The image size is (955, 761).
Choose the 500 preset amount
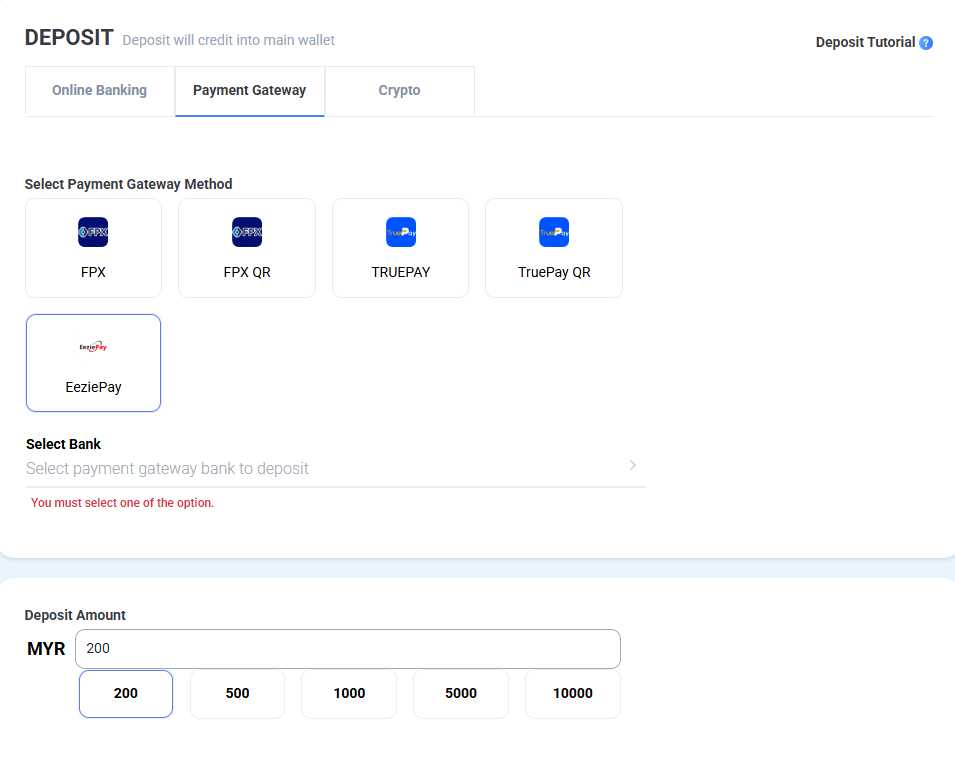[237, 693]
